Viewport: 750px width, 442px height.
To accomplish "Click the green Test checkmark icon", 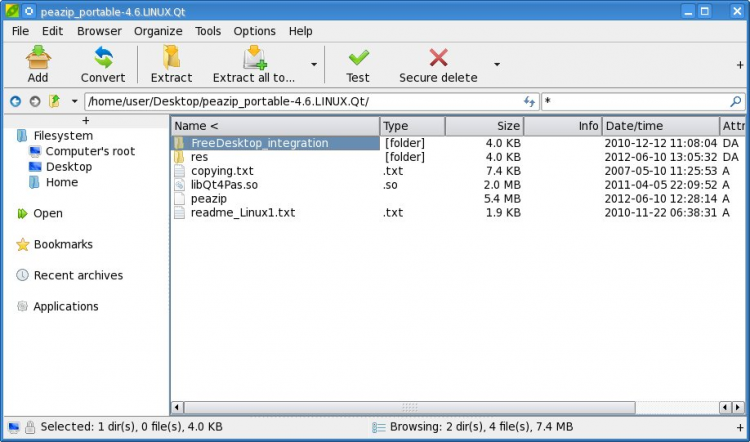I will click(x=358, y=57).
